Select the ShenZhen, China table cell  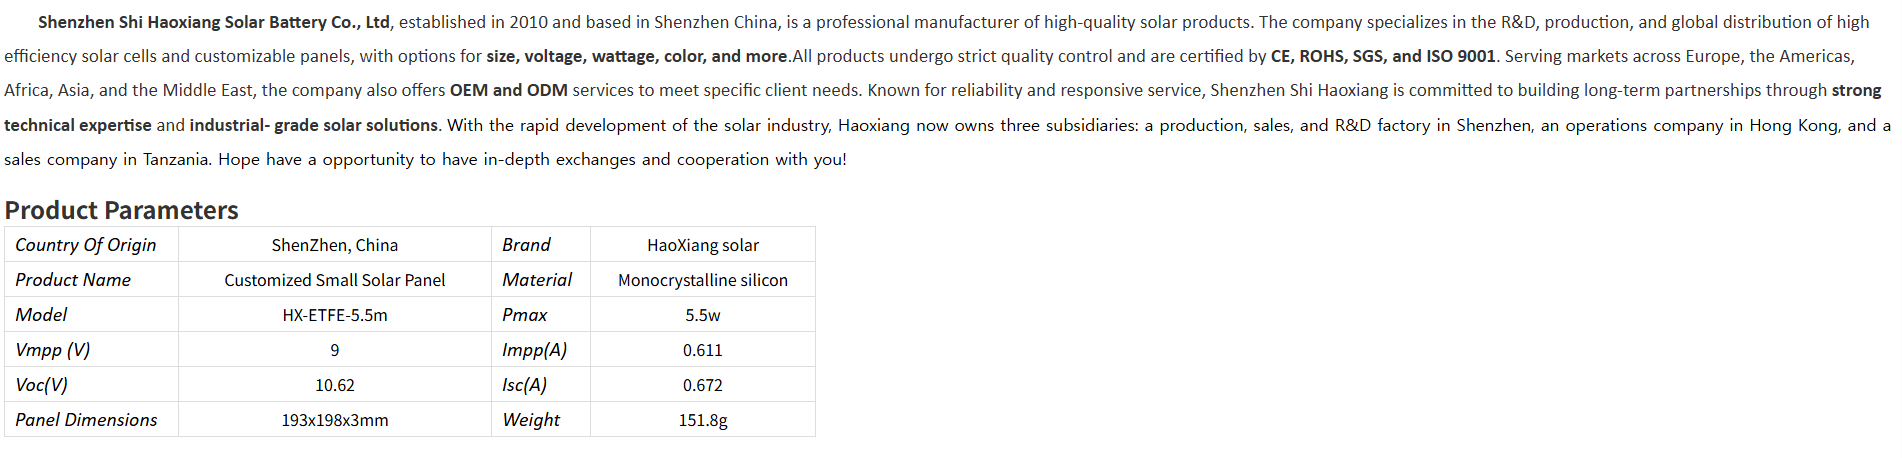[334, 245]
